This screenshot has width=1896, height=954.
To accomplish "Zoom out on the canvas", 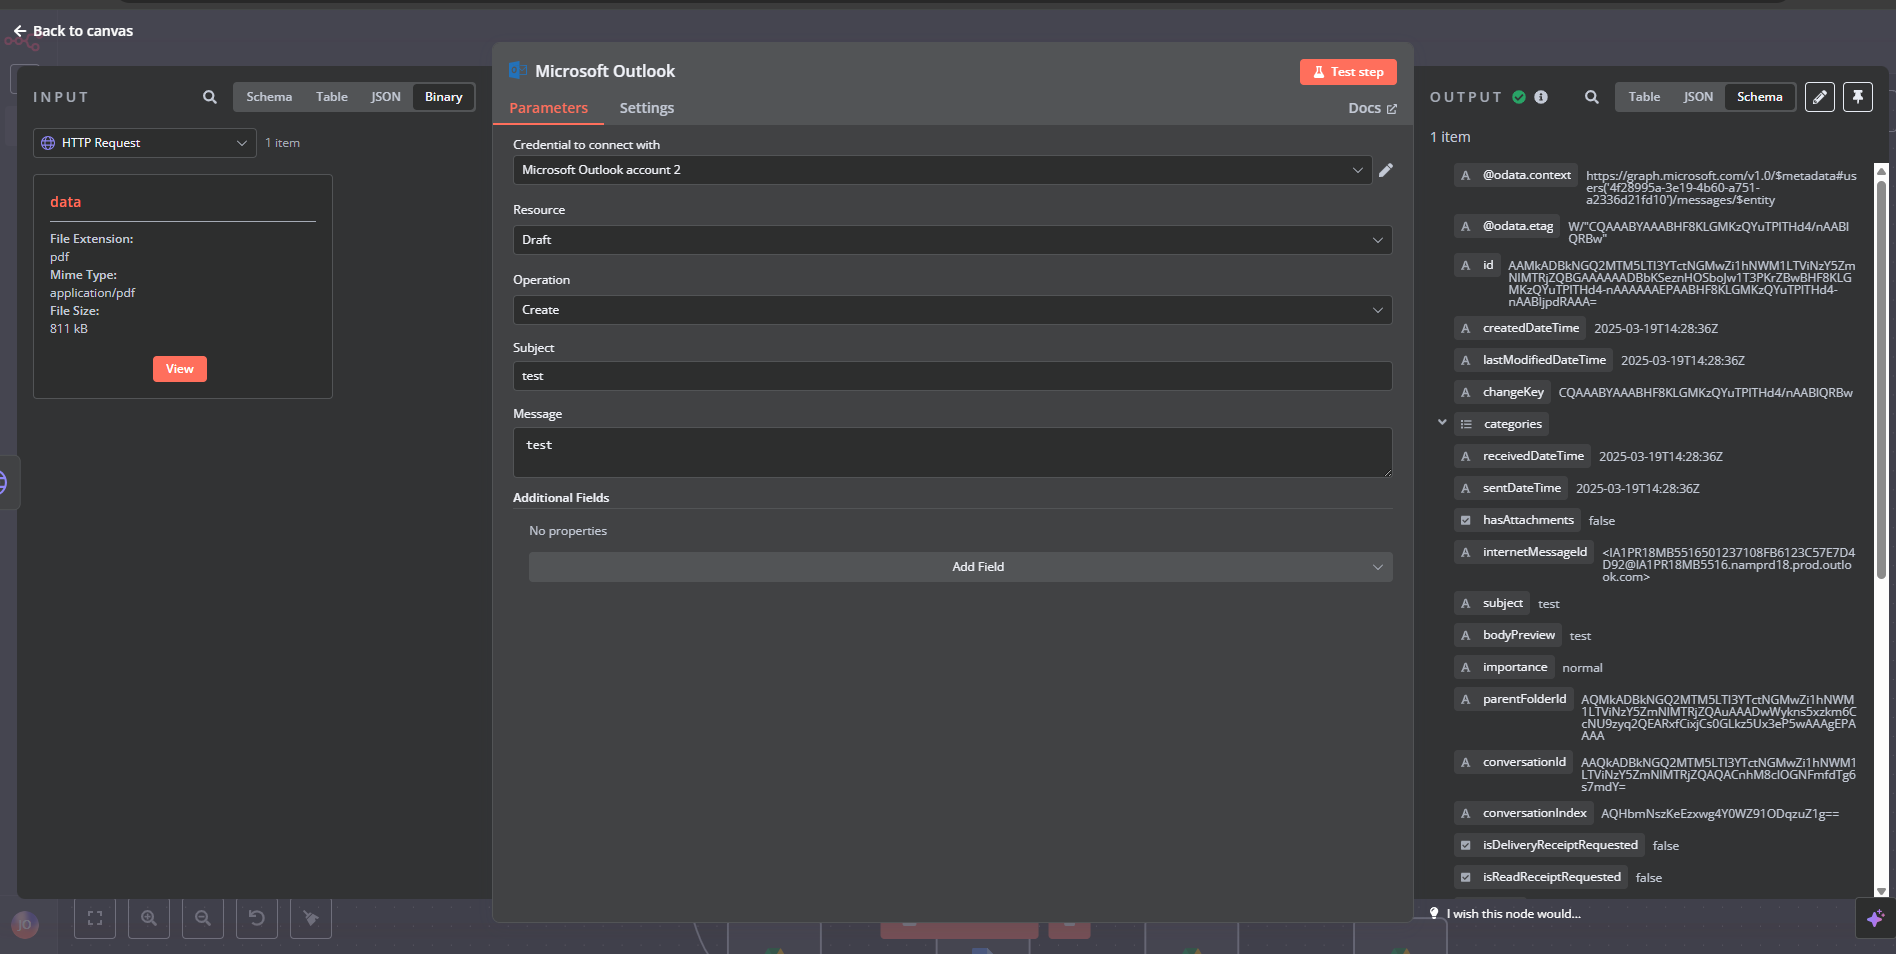I will point(203,918).
